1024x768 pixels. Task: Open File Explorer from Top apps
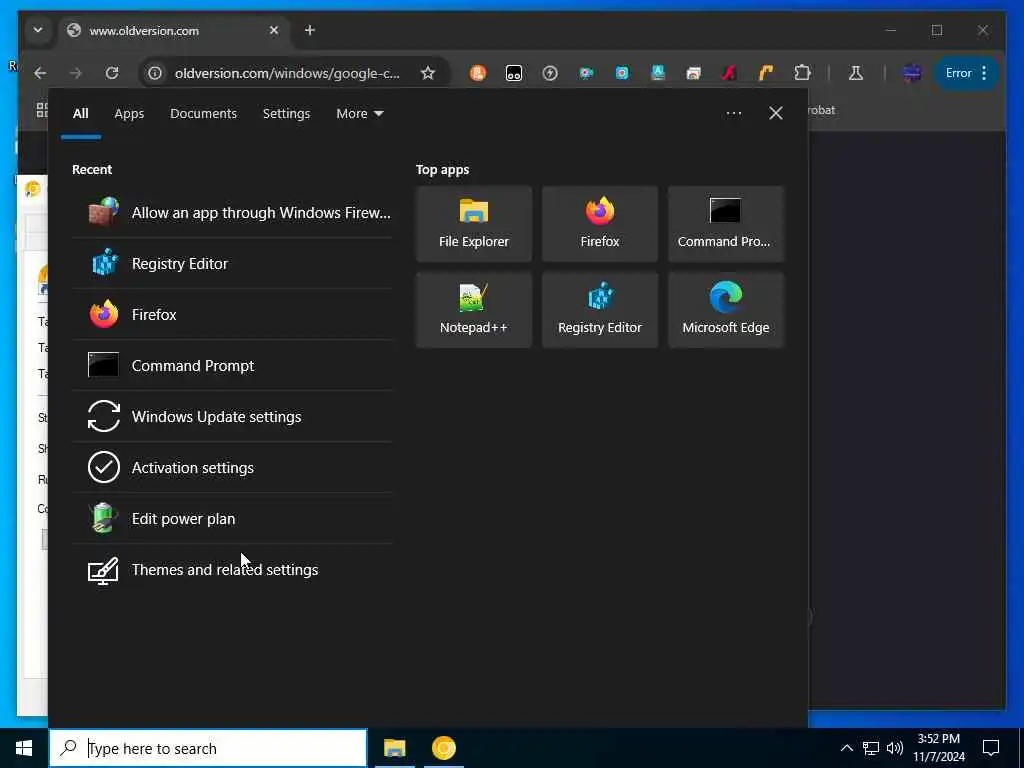473,224
